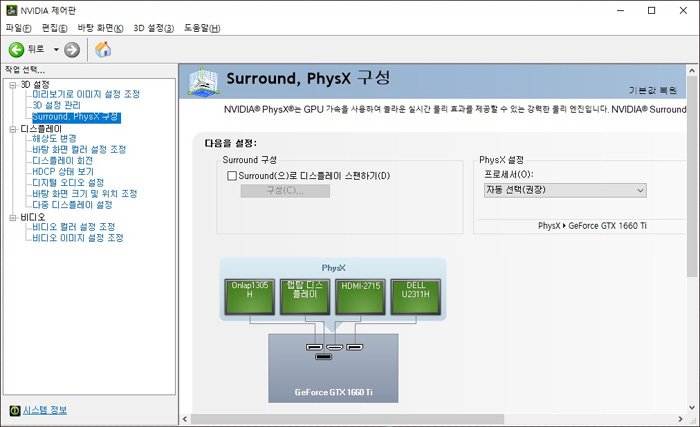
Task: Open the 시스템 정보 link
Action: [45, 410]
